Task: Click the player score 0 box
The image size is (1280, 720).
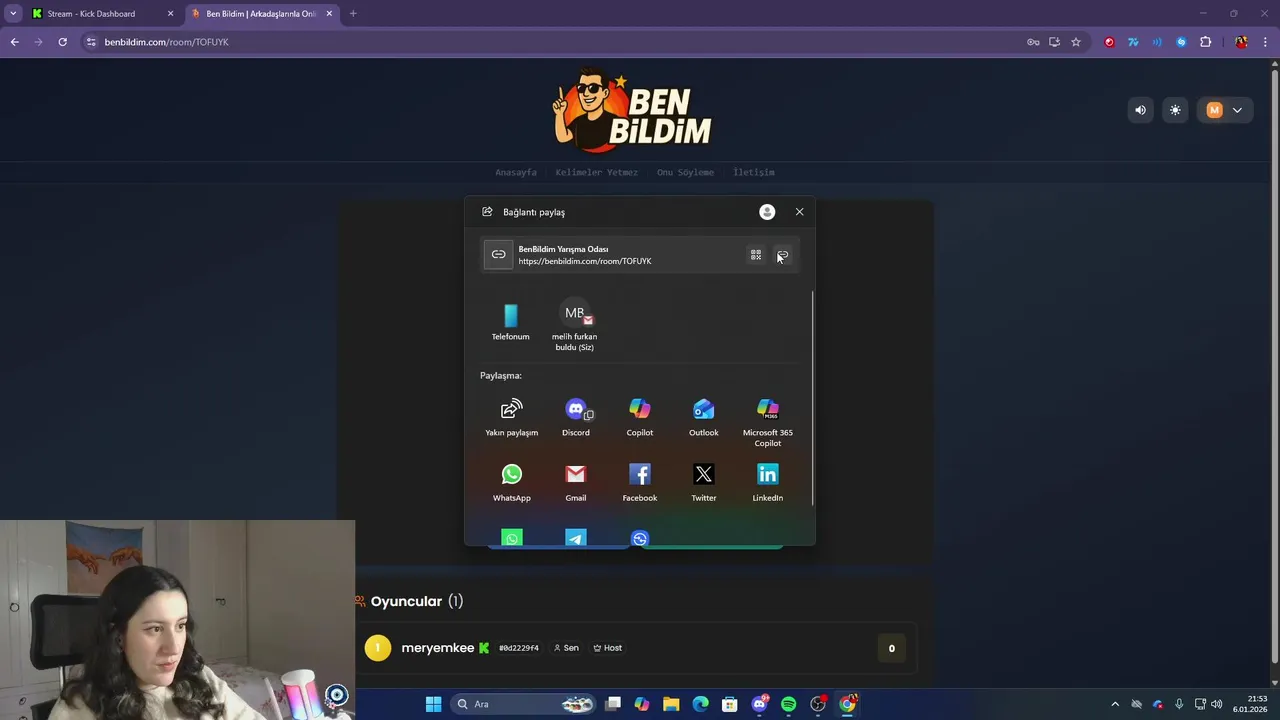Action: pyautogui.click(x=892, y=648)
